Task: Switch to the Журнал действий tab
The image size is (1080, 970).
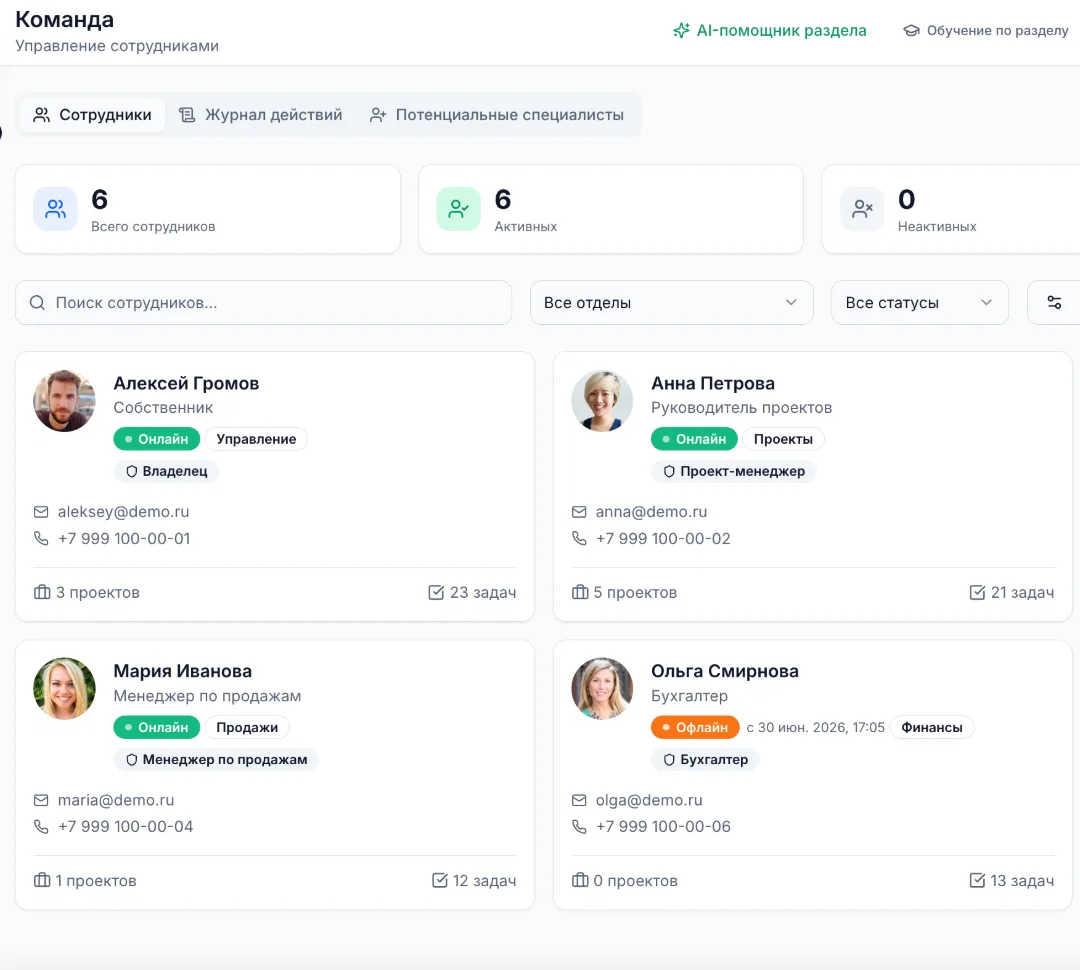Action: tap(260, 115)
